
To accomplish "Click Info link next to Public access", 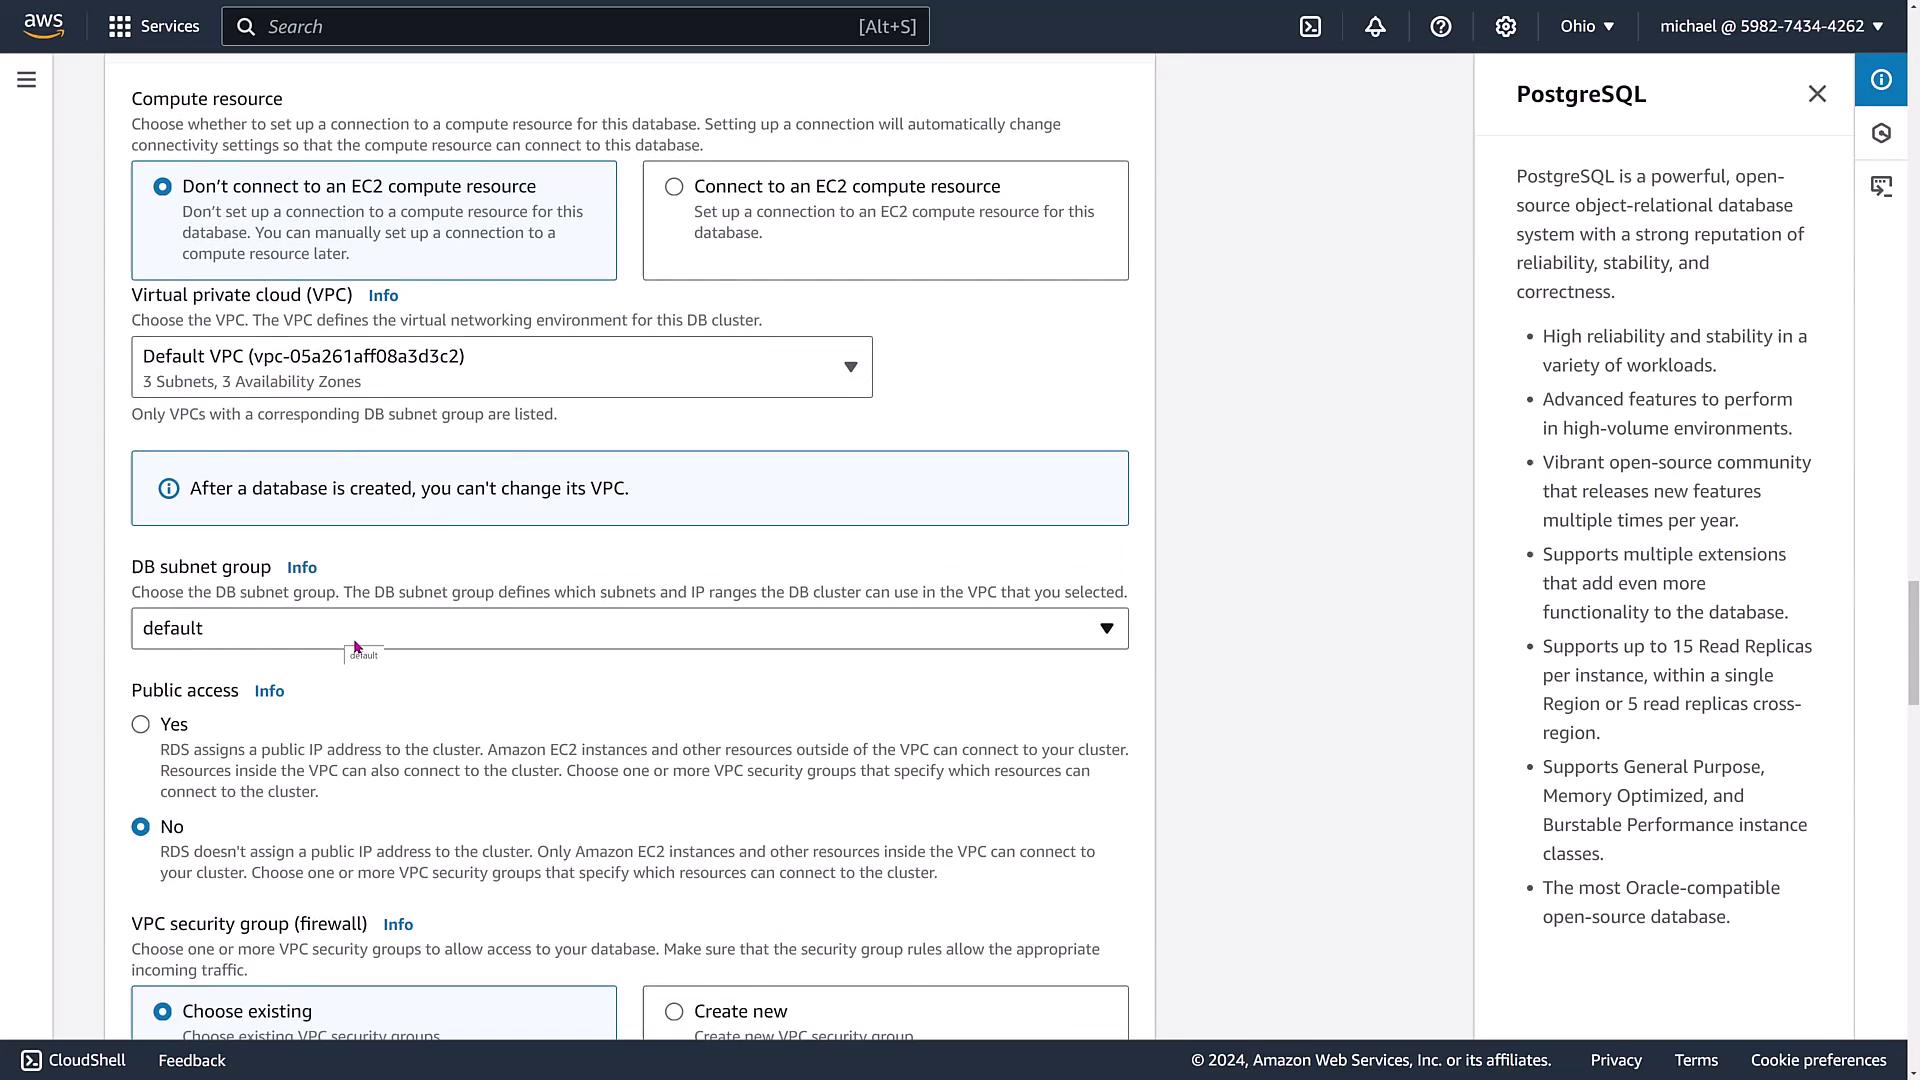I will click(x=269, y=691).
